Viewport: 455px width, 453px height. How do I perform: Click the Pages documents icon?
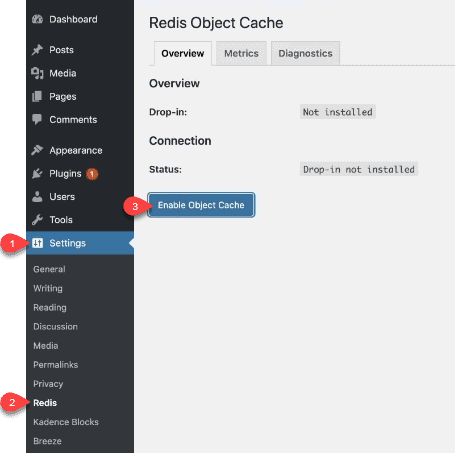point(37,96)
